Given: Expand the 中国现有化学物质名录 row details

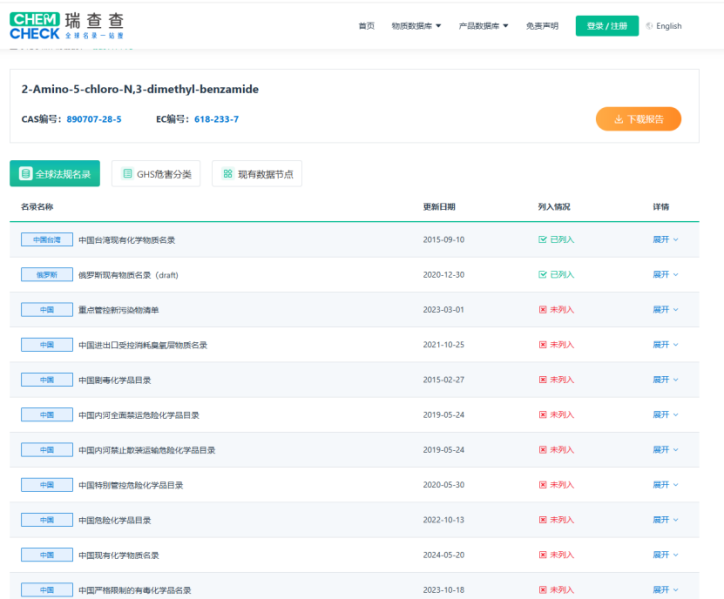Looking at the screenshot, I should point(665,555).
